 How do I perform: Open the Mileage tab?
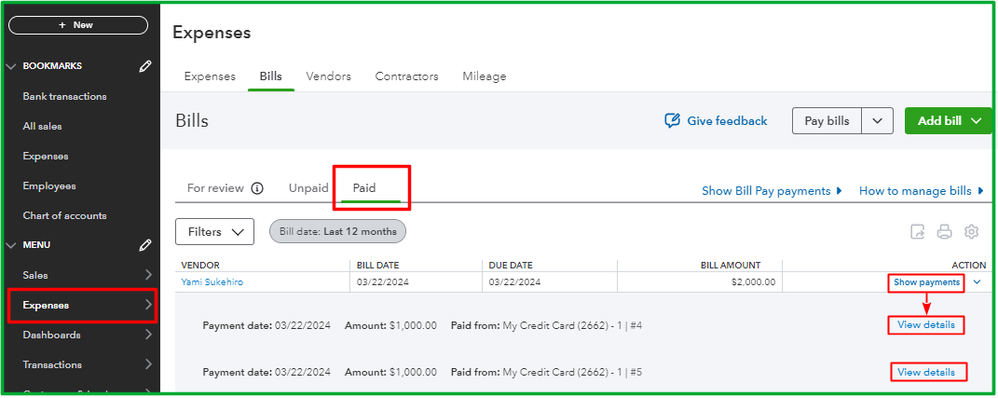coord(484,76)
